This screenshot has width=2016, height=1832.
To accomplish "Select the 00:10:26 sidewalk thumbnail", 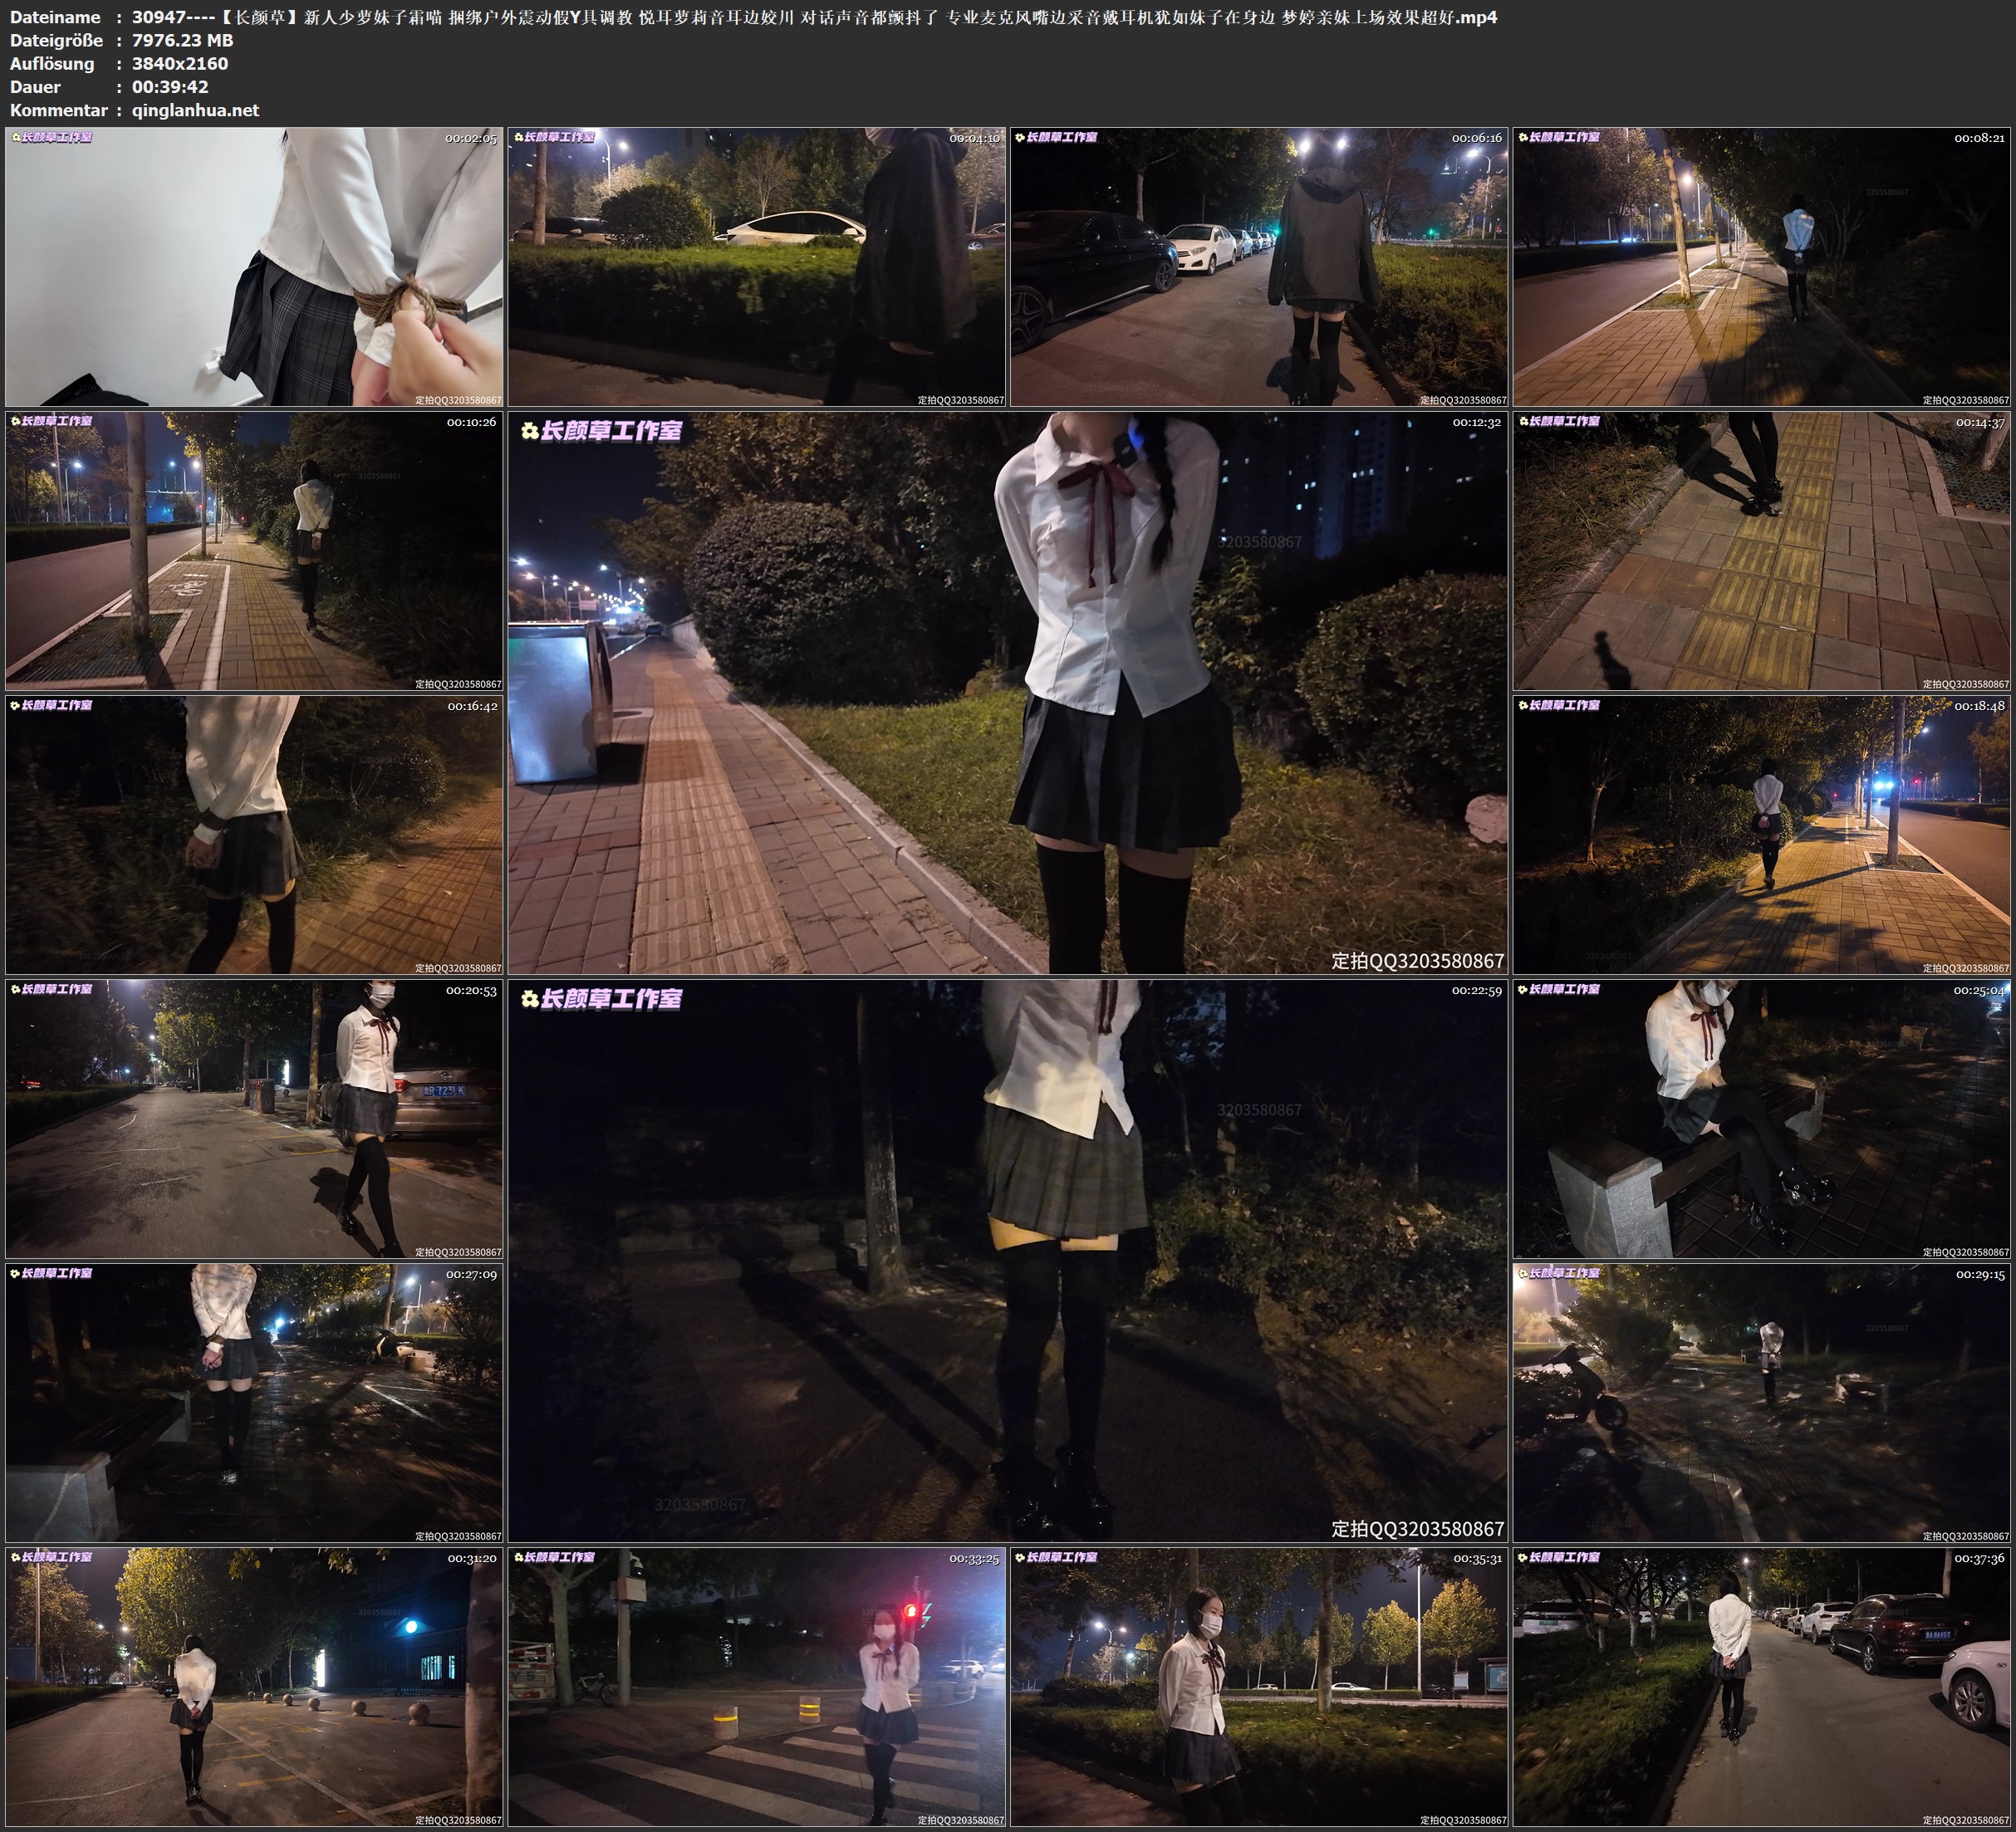I will click(254, 550).
